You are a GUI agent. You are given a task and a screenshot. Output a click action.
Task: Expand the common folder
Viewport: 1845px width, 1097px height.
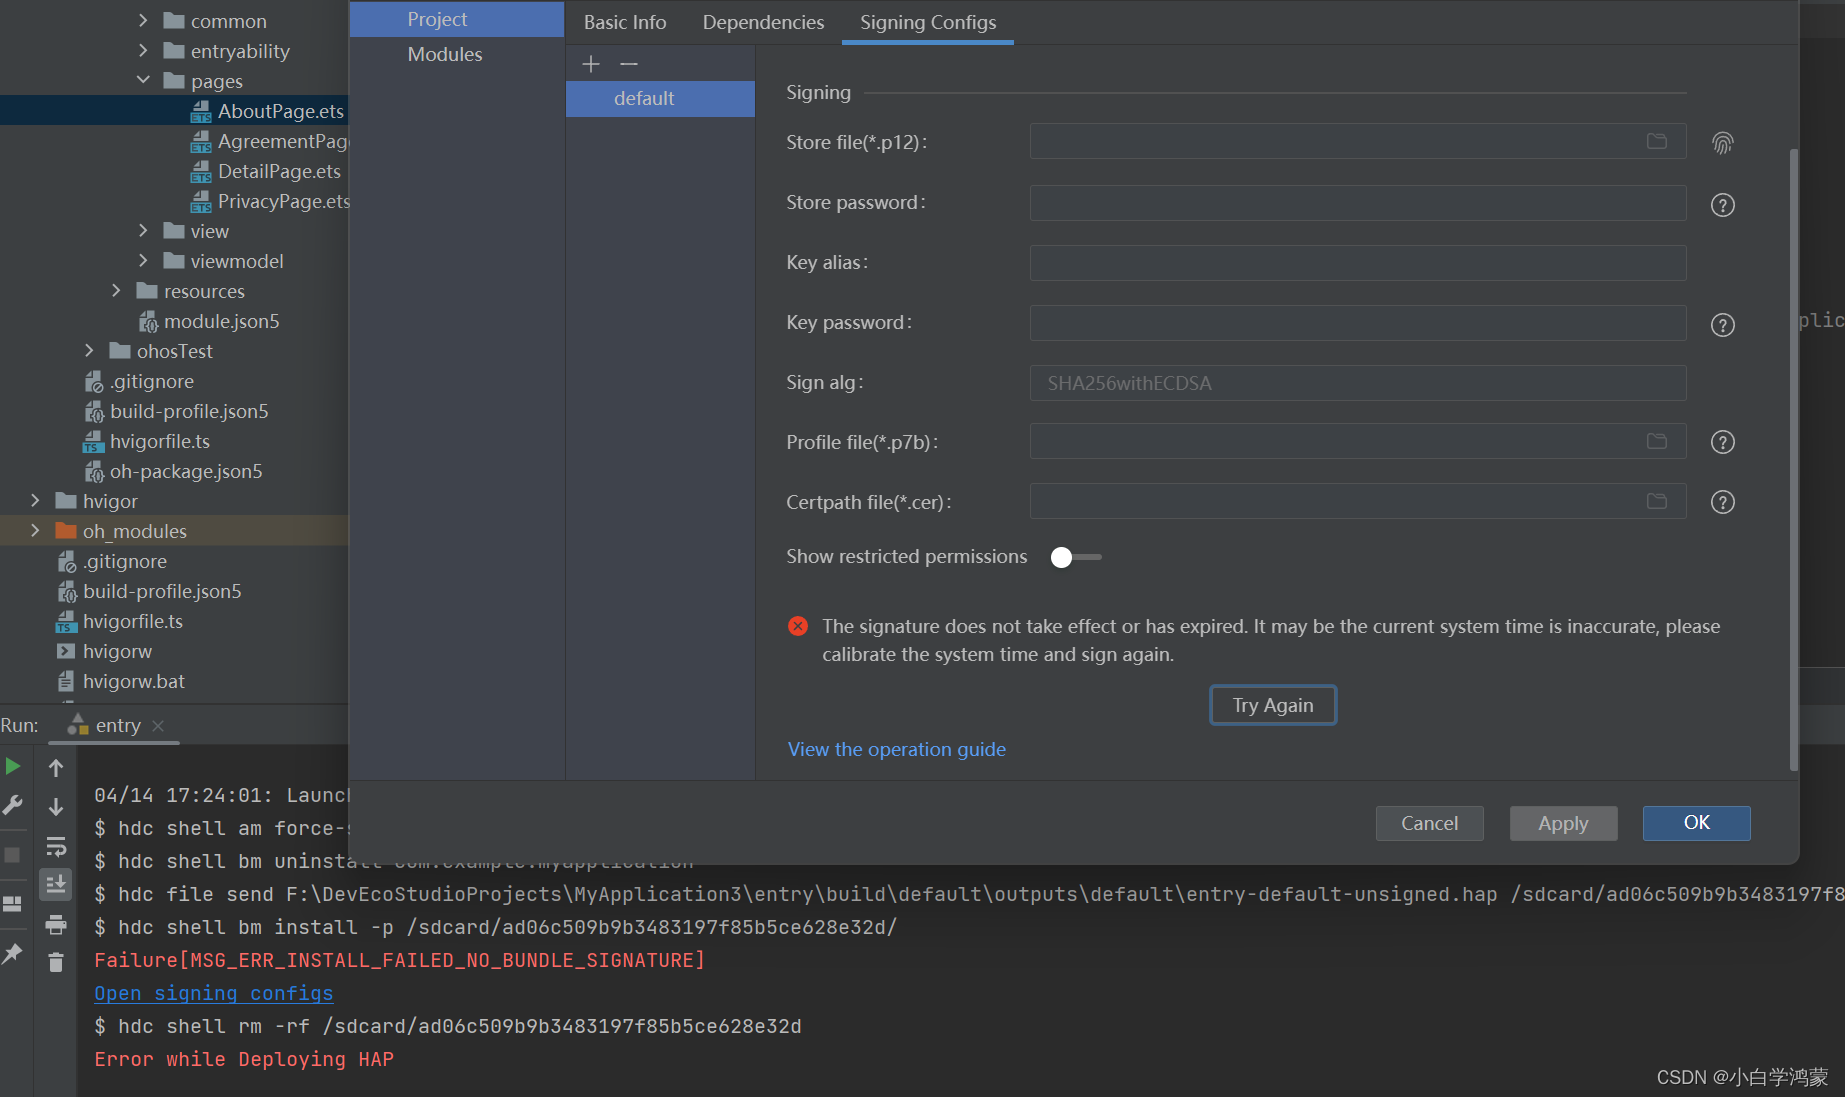click(143, 20)
